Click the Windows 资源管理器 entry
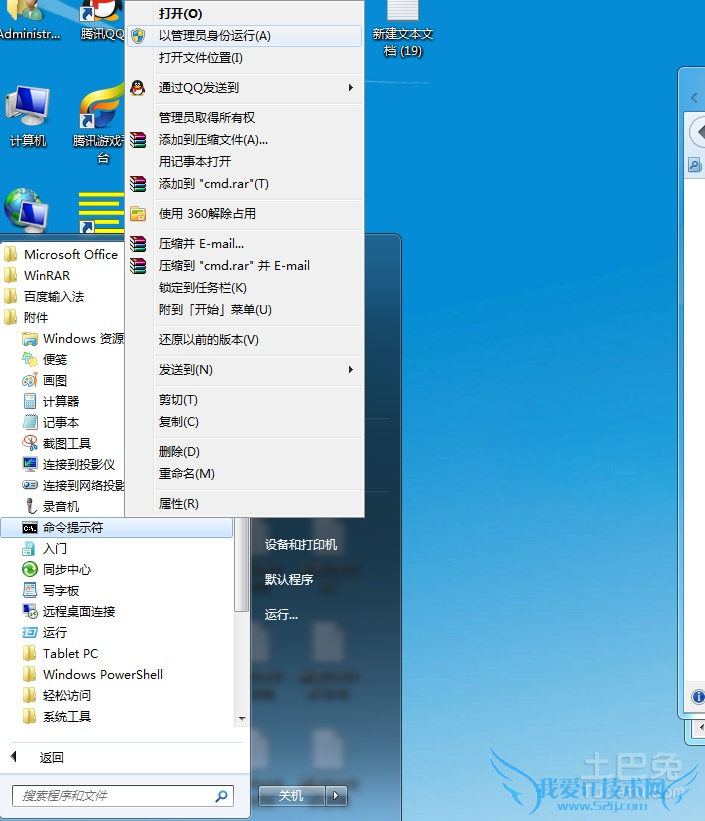Screen dimensions: 705x821 [x=73, y=339]
